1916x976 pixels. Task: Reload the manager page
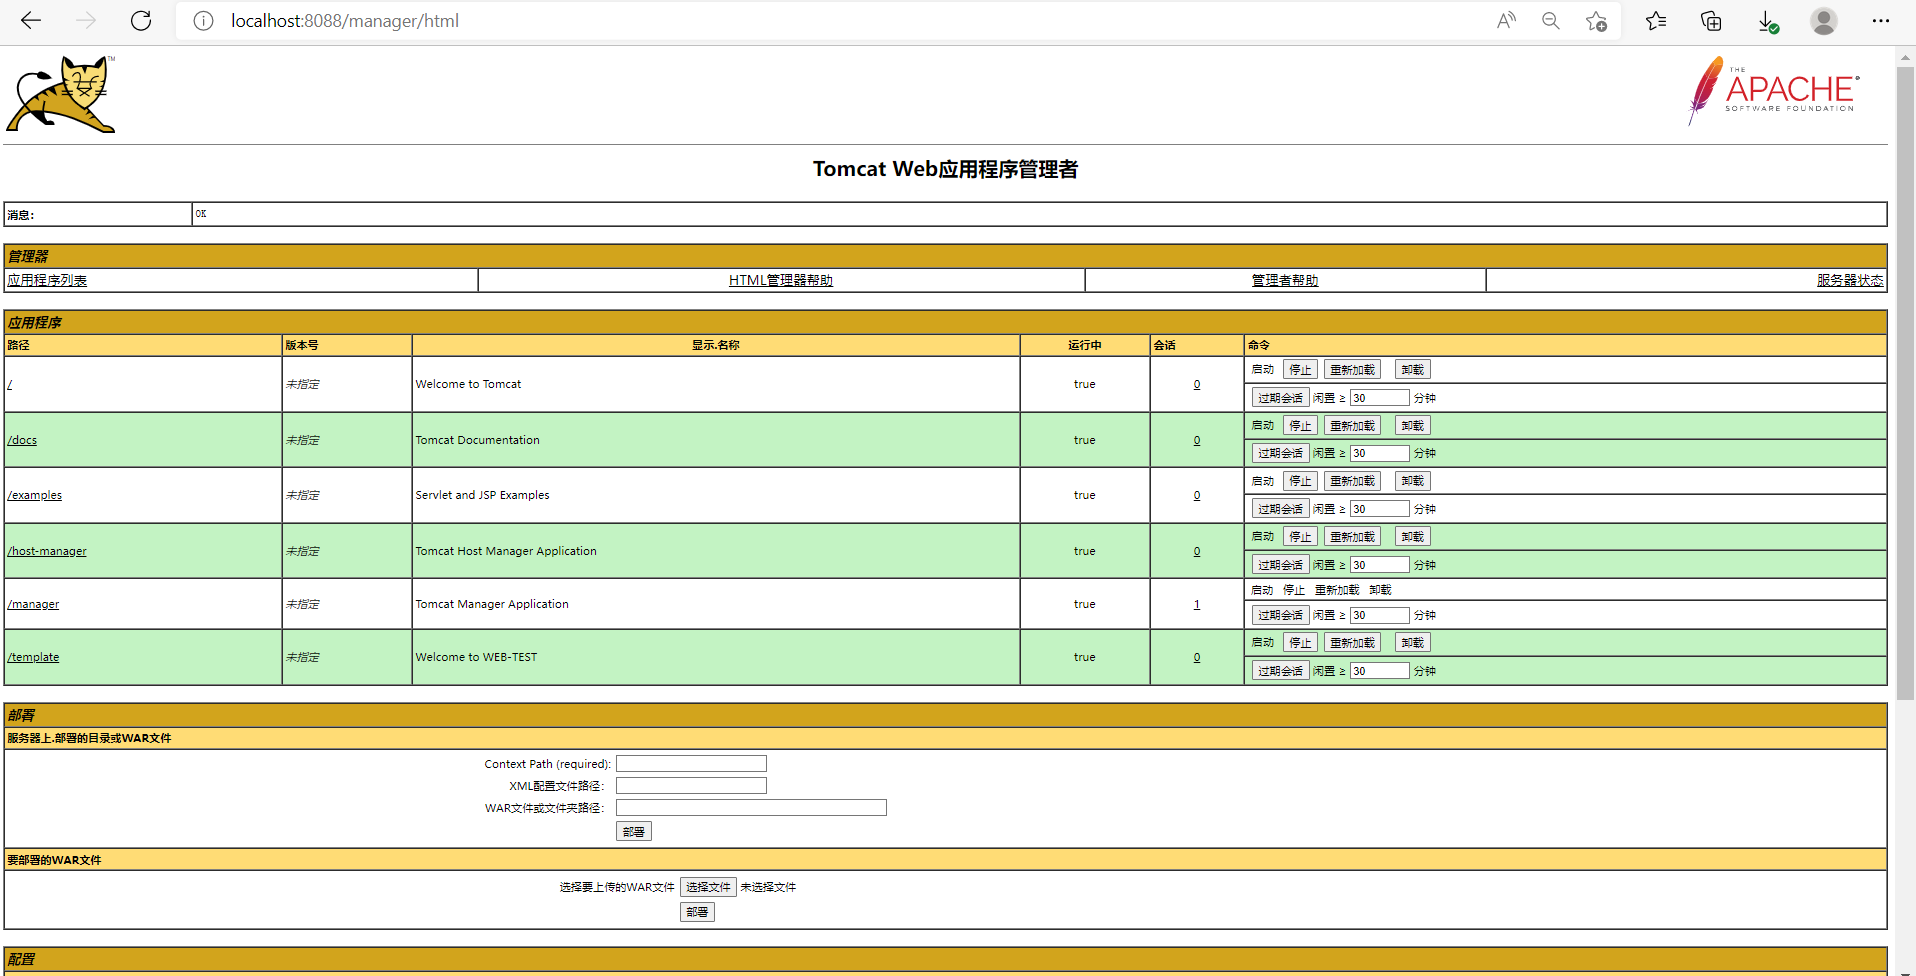pos(141,21)
